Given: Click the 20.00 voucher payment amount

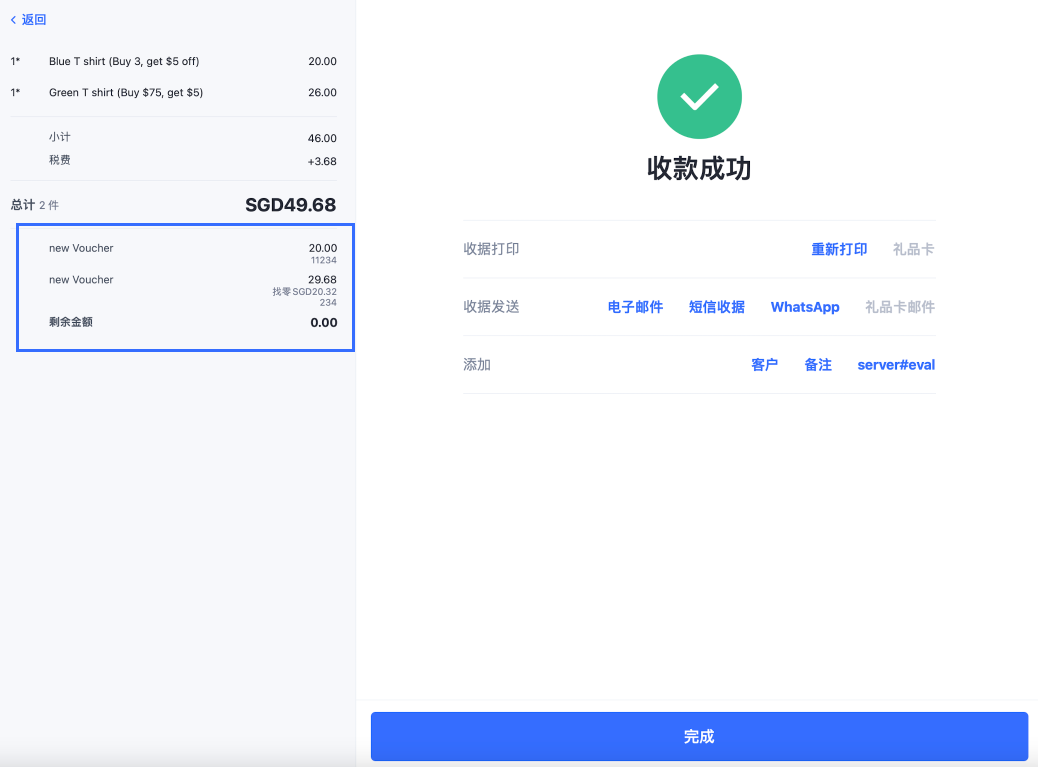Looking at the screenshot, I should (322, 248).
